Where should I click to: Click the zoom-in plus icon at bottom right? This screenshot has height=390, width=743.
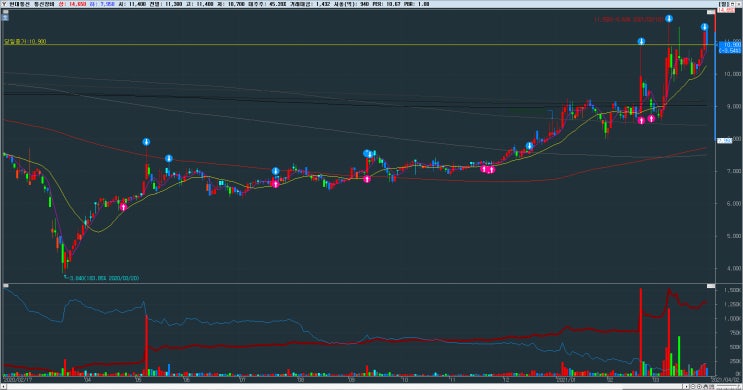tap(699, 387)
